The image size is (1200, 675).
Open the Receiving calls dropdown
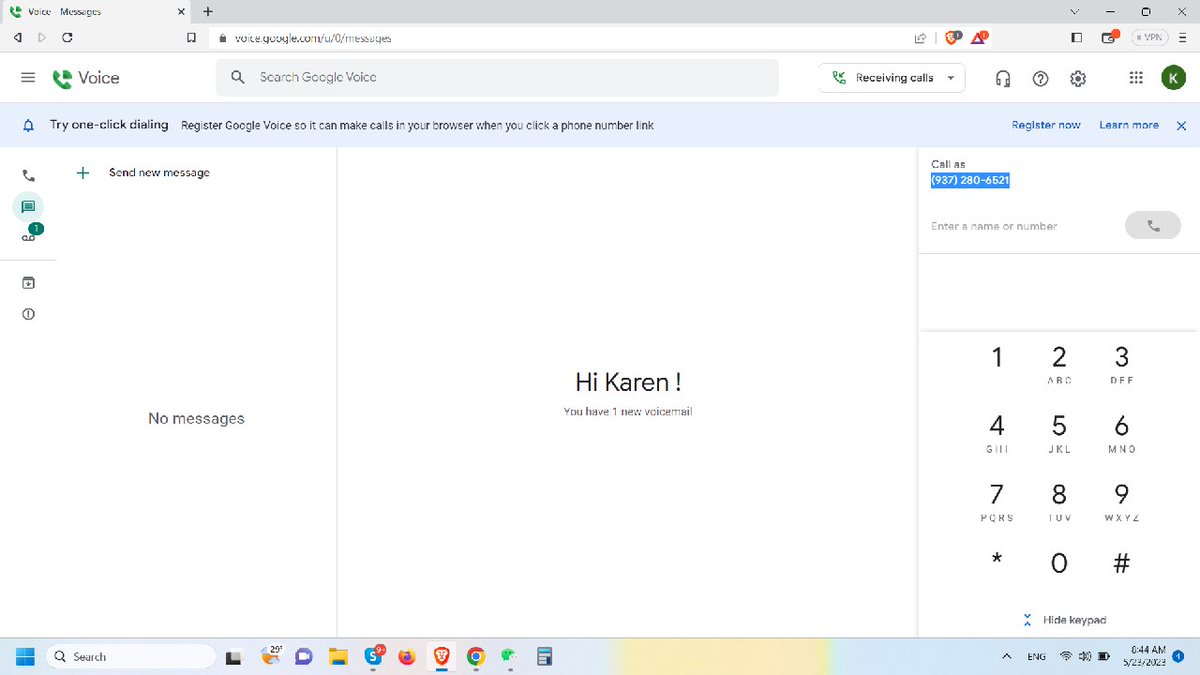click(892, 78)
